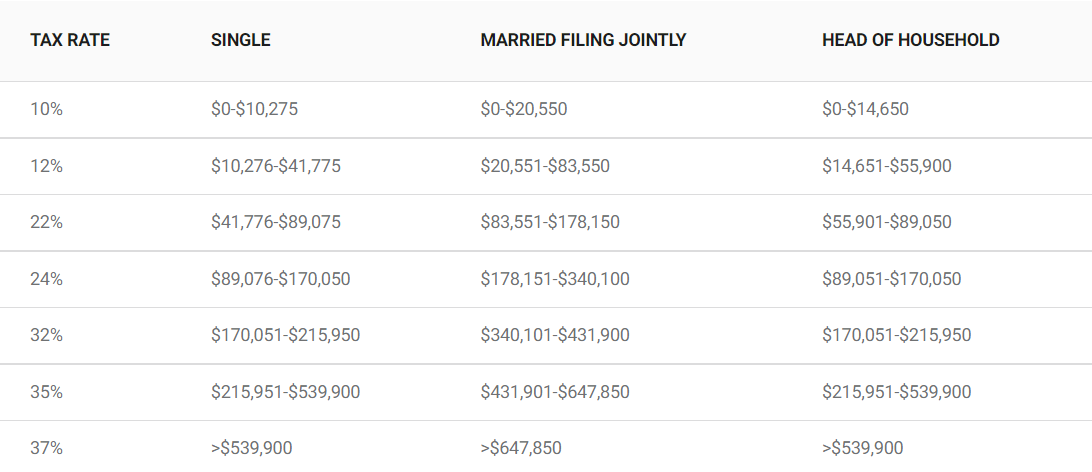Click the $178,151-$340,100 married jointly cell
This screenshot has width=1092, height=472.
coord(555,279)
